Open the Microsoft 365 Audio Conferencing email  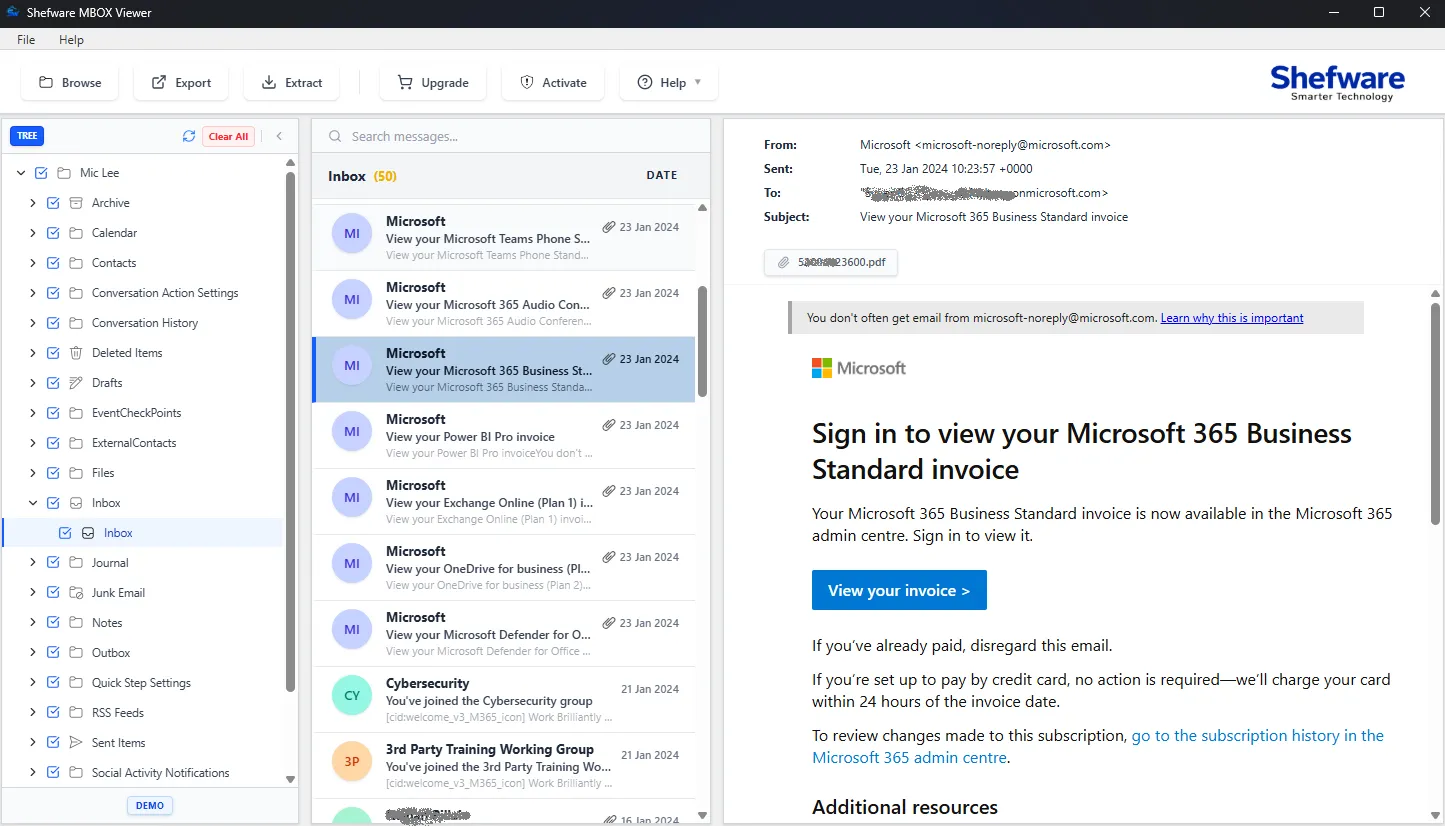(x=503, y=304)
